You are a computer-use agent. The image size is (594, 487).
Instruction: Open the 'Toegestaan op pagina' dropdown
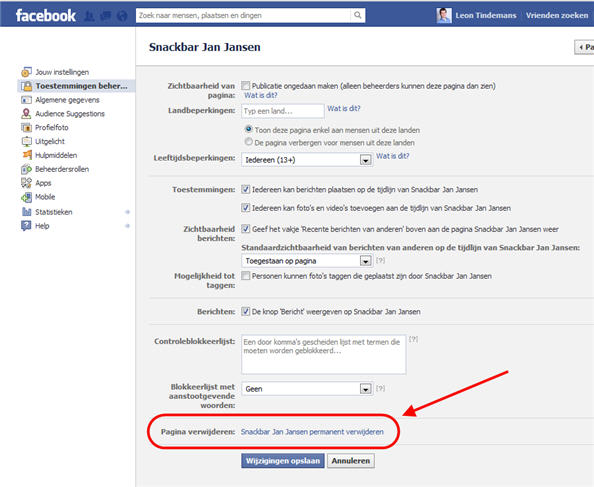click(x=307, y=261)
